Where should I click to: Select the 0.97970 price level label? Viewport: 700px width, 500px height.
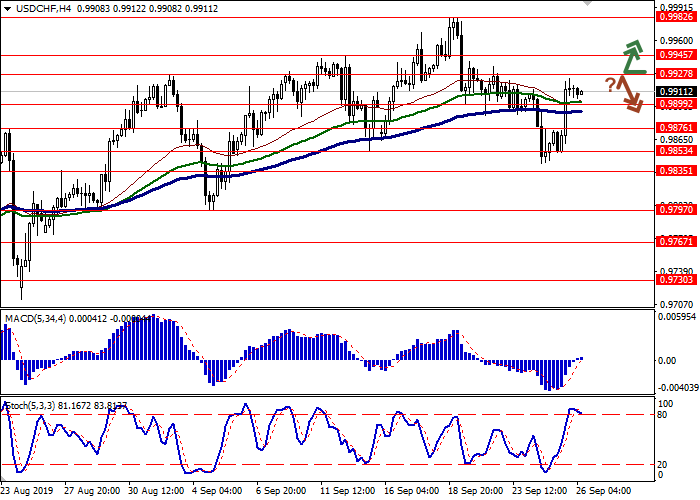[x=675, y=210]
